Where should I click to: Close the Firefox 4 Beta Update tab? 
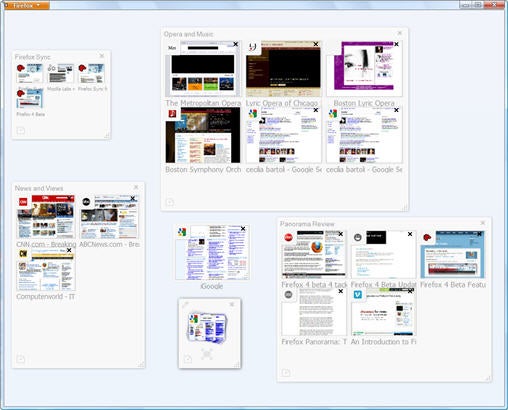tap(410, 234)
